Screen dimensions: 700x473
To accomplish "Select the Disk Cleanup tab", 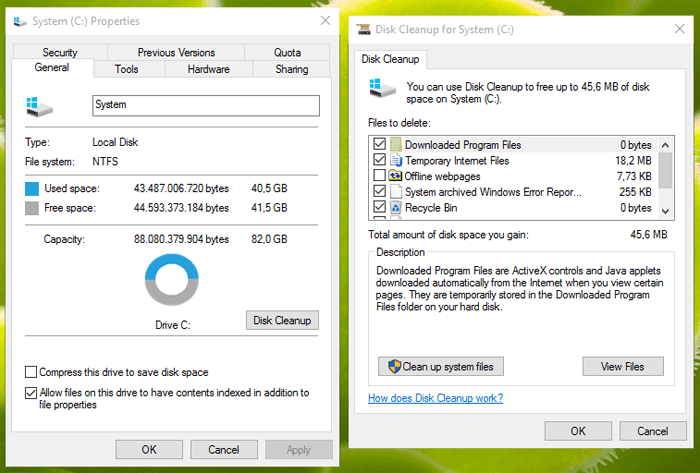I will point(390,59).
